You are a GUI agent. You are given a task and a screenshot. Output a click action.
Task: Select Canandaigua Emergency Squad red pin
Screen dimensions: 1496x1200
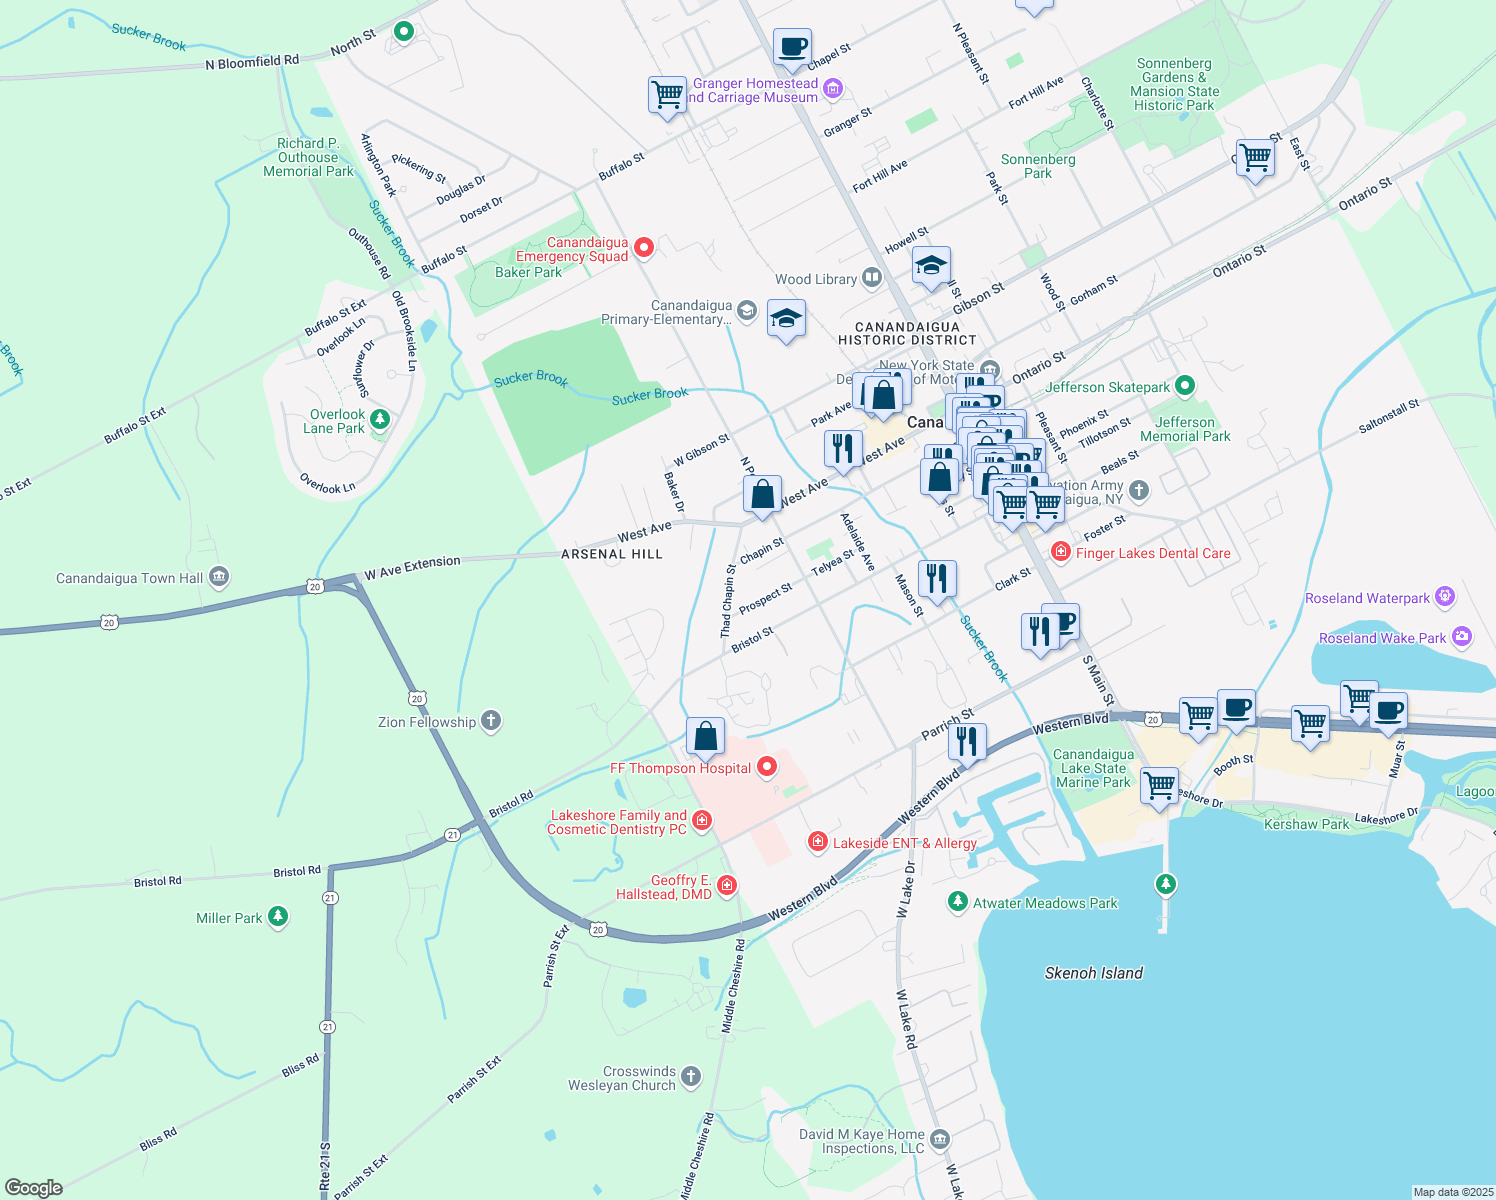(x=645, y=247)
